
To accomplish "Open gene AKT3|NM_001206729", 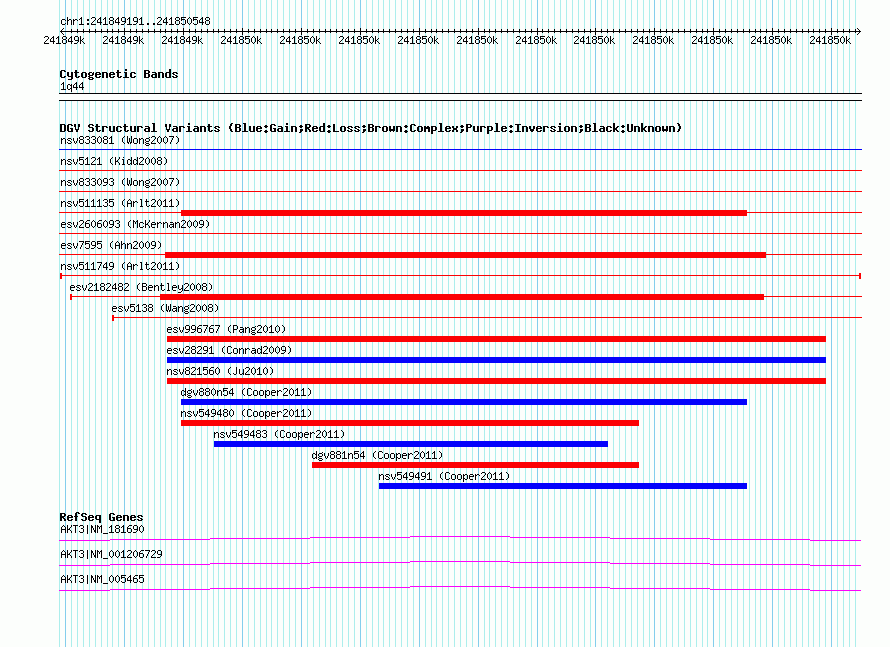I will 111,554.
